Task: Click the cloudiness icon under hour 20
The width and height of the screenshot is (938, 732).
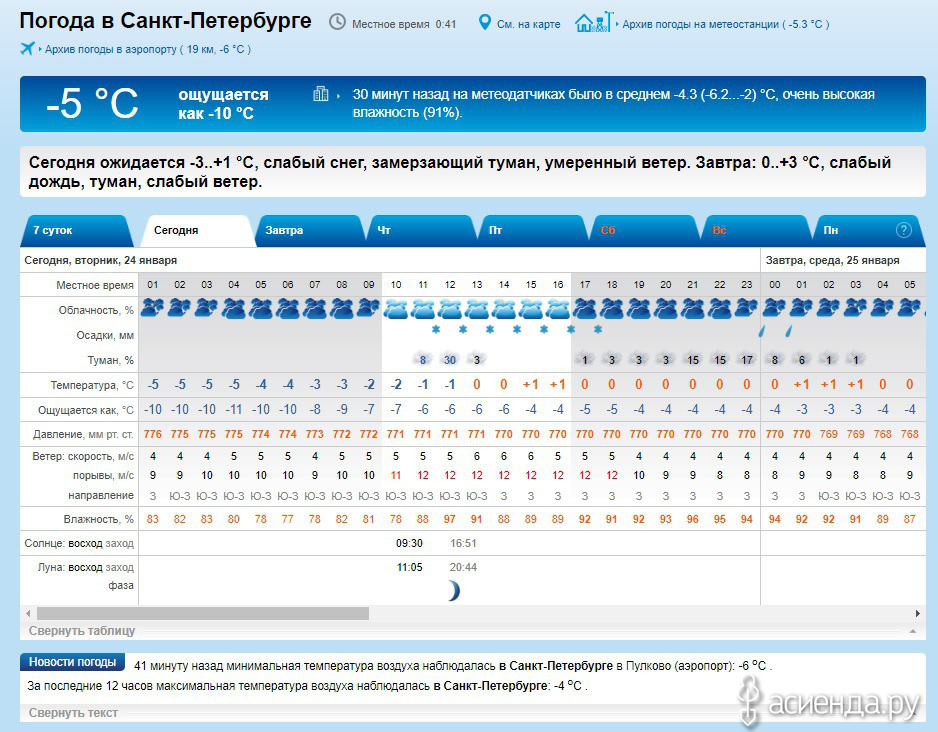Action: point(666,309)
